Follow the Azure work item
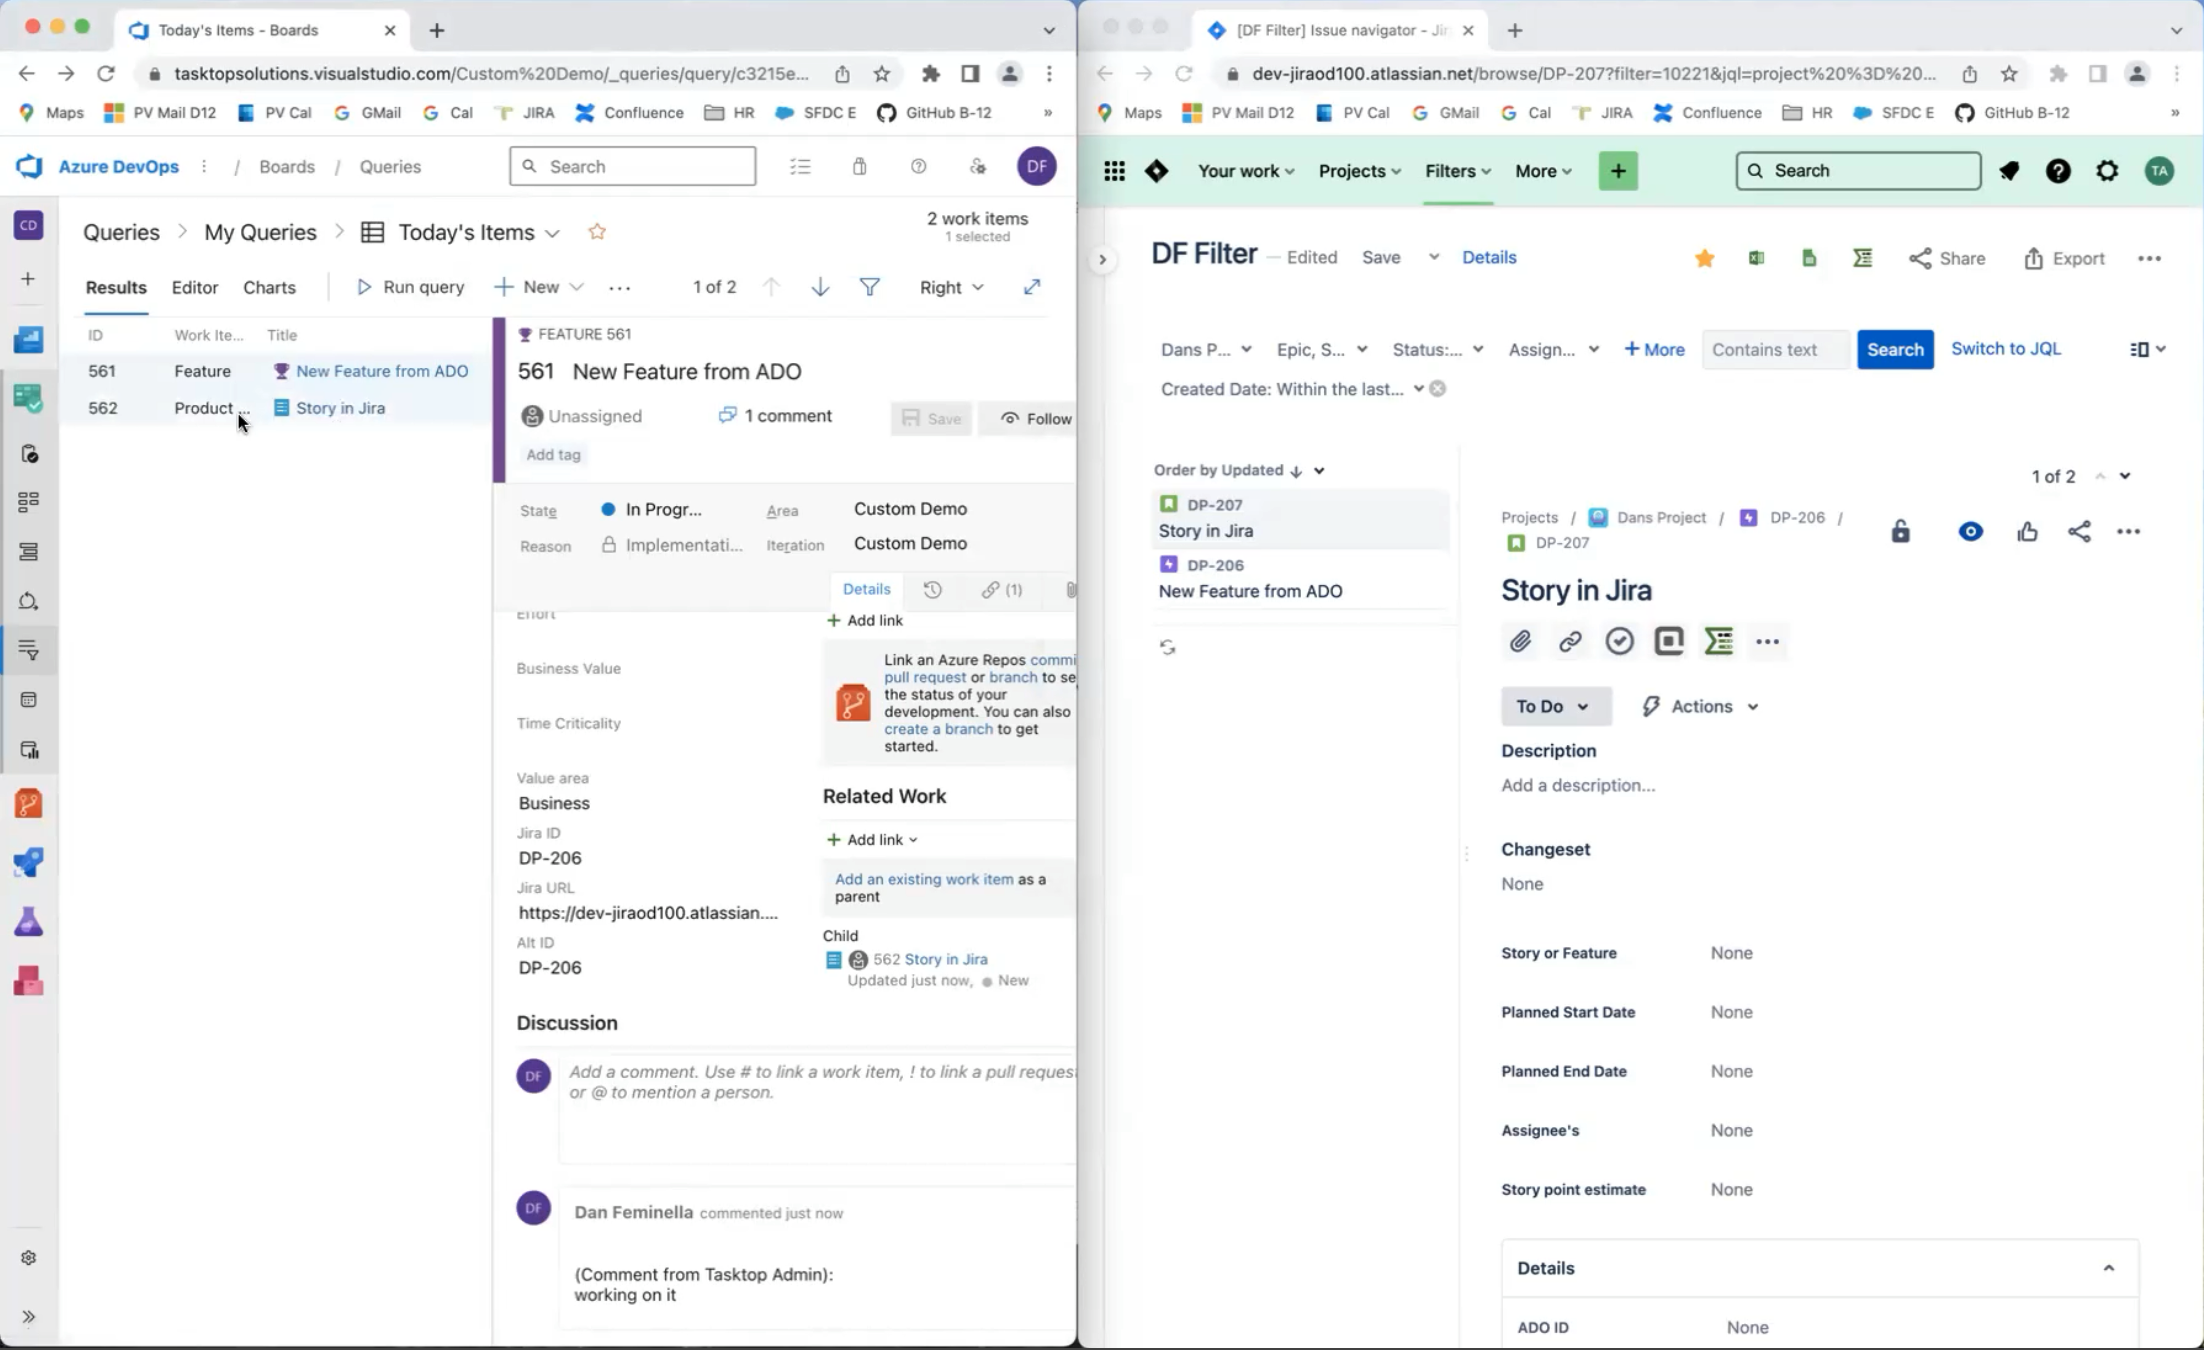 (x=1034, y=418)
